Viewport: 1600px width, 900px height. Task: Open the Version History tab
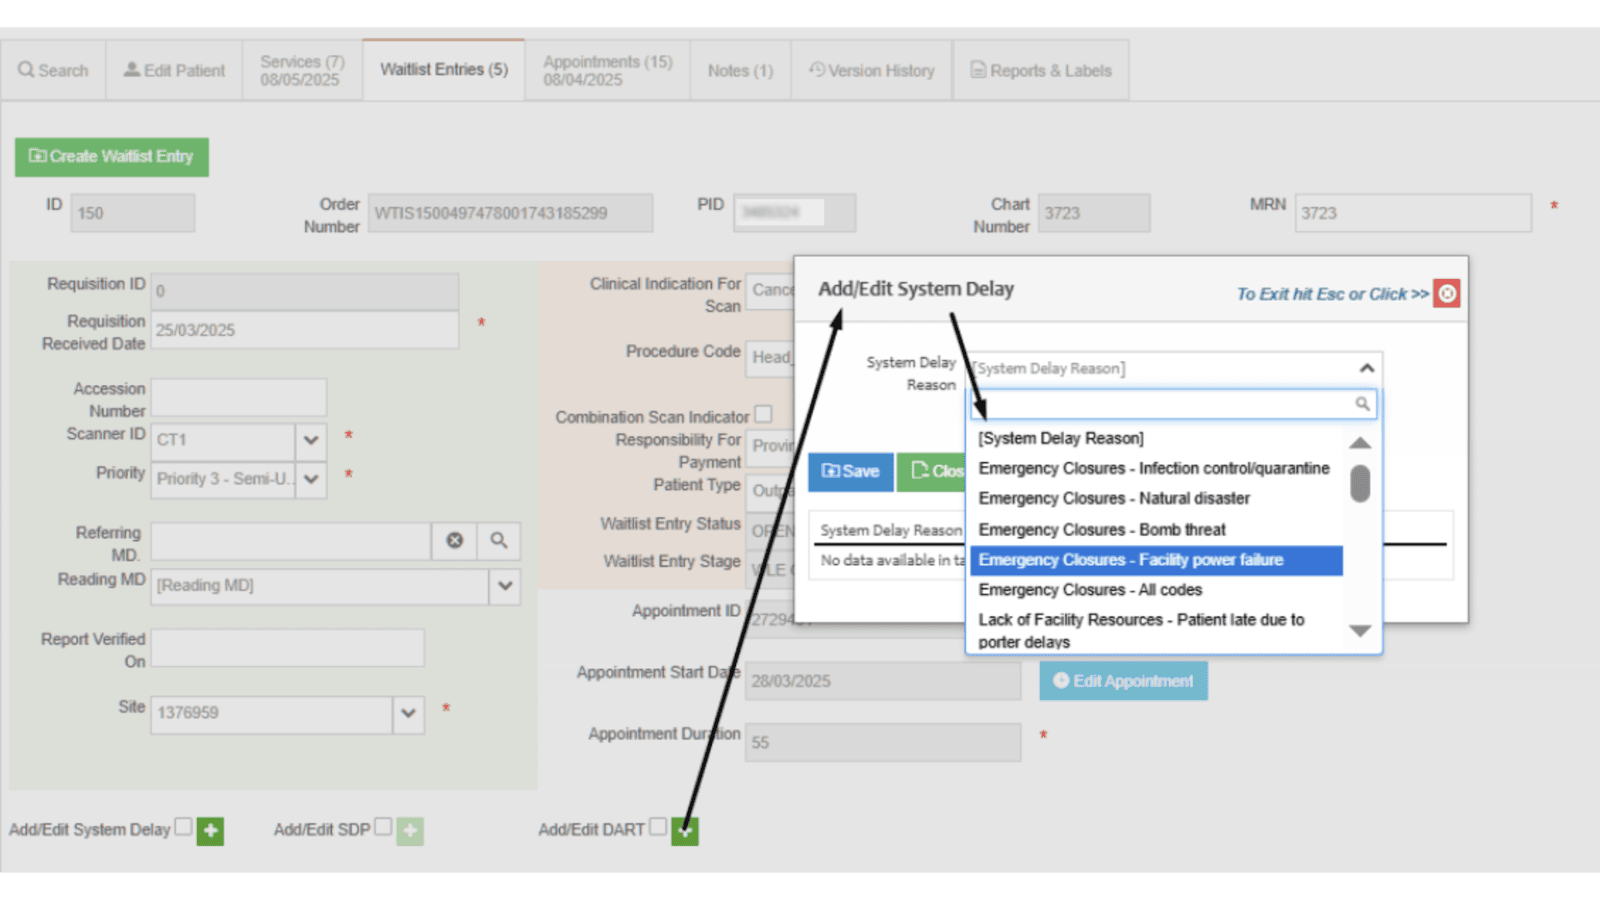click(872, 70)
